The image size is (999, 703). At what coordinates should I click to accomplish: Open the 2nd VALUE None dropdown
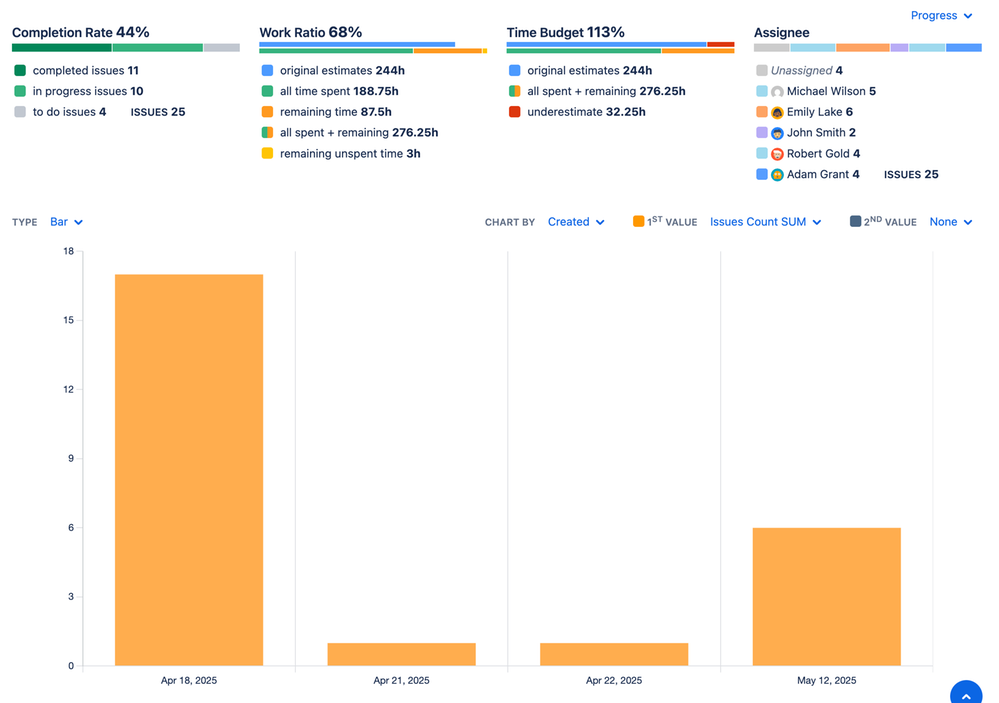point(951,222)
